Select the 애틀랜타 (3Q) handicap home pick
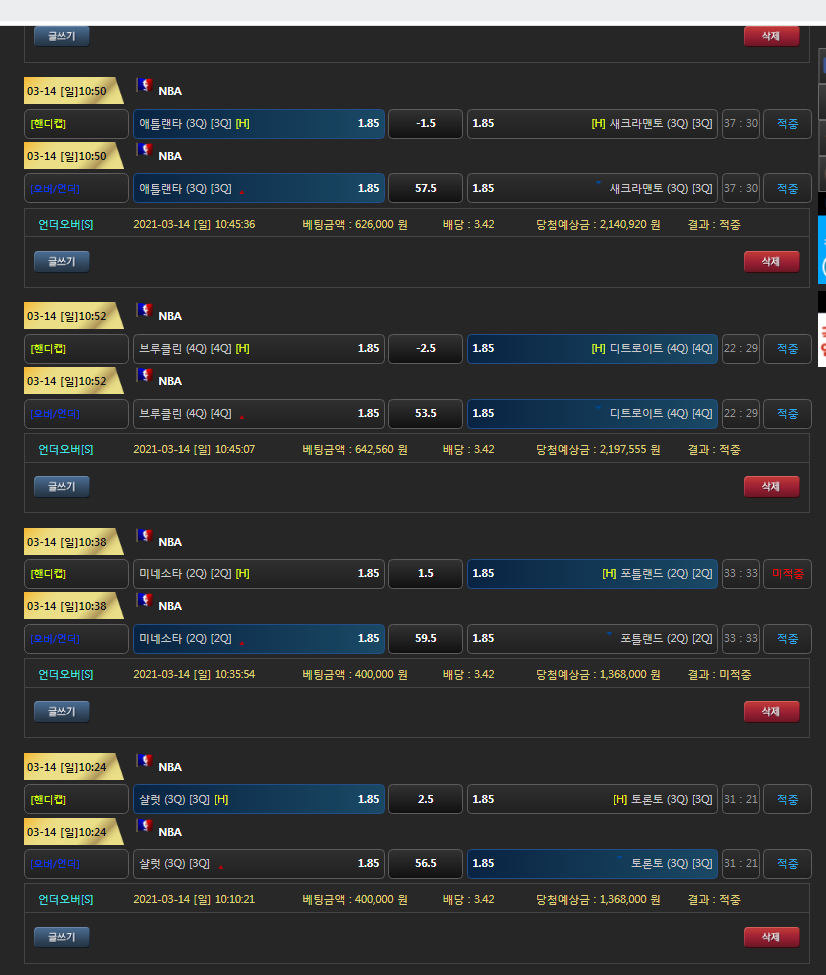 (x=259, y=124)
